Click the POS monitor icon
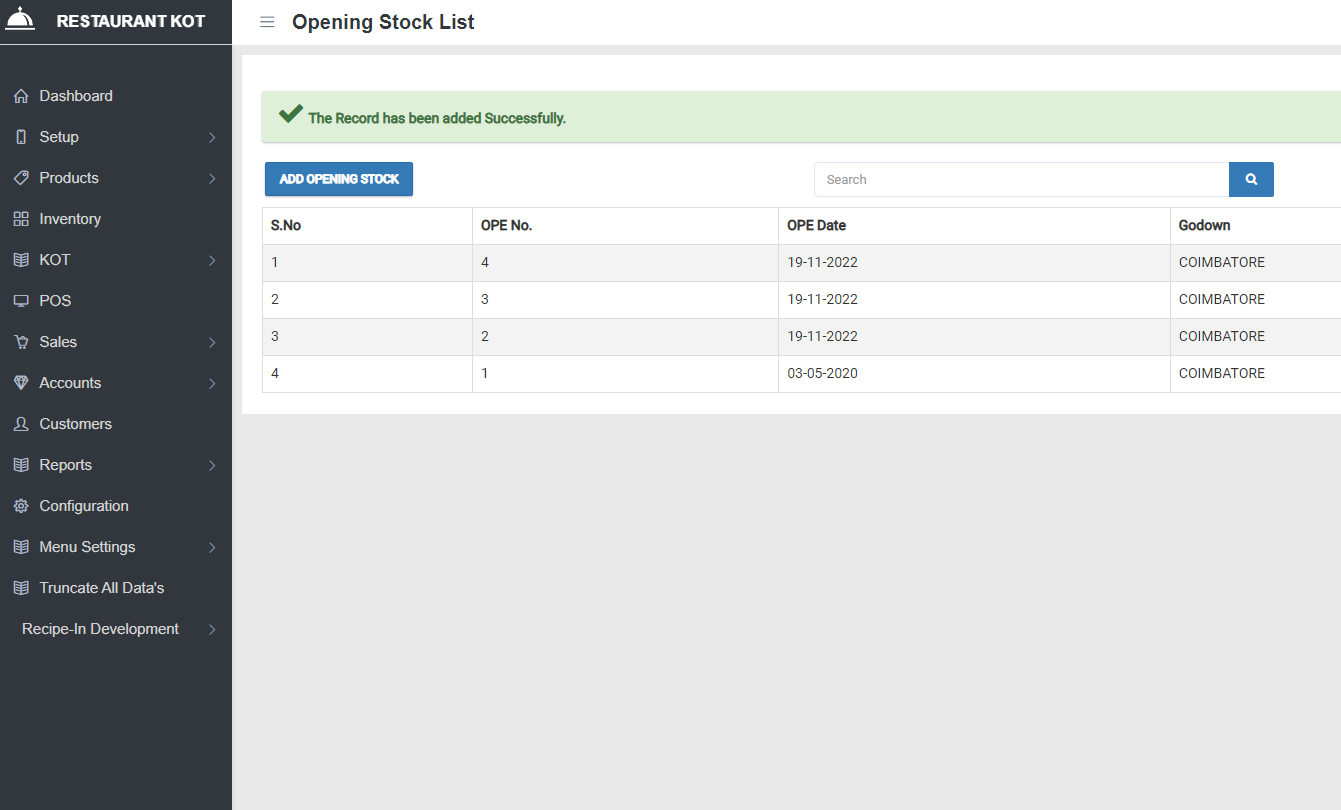Screen dimensions: 1341x810 point(21,301)
